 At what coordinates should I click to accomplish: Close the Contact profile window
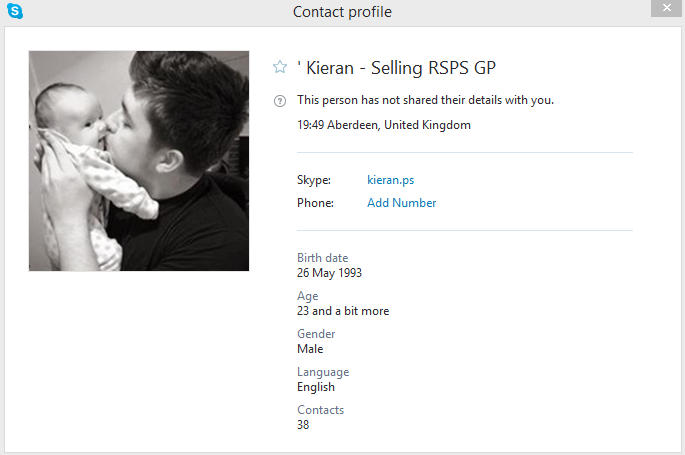tap(663, 9)
